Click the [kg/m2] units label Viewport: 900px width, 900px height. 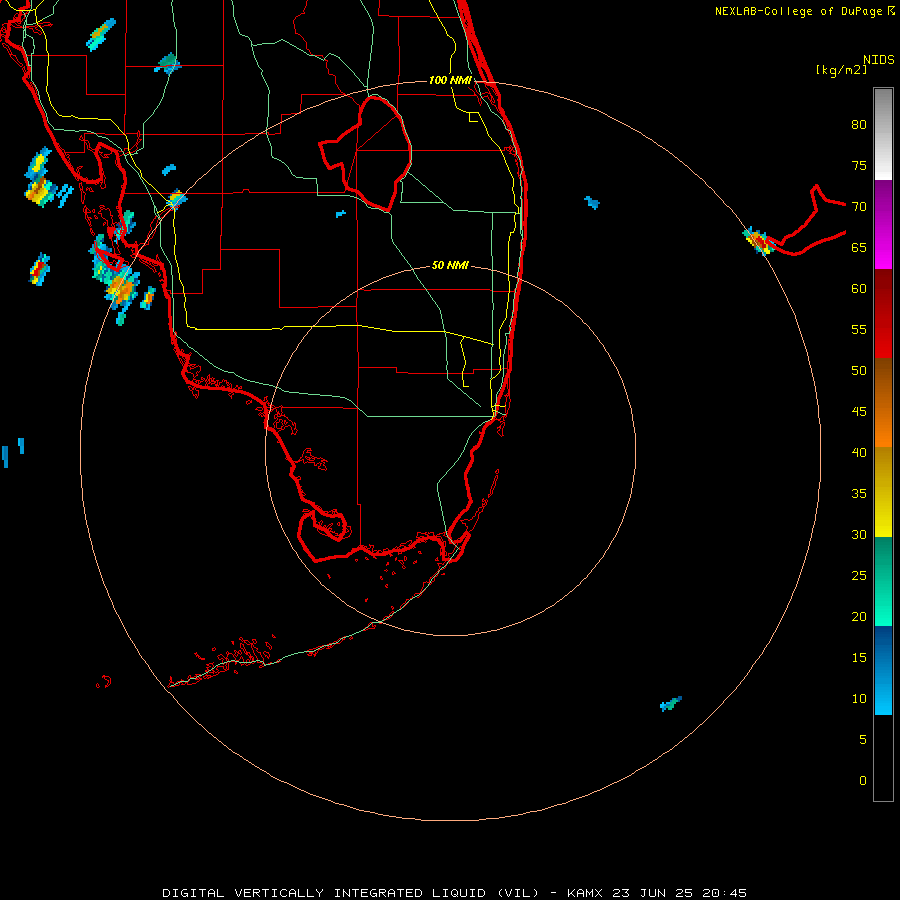point(841,70)
